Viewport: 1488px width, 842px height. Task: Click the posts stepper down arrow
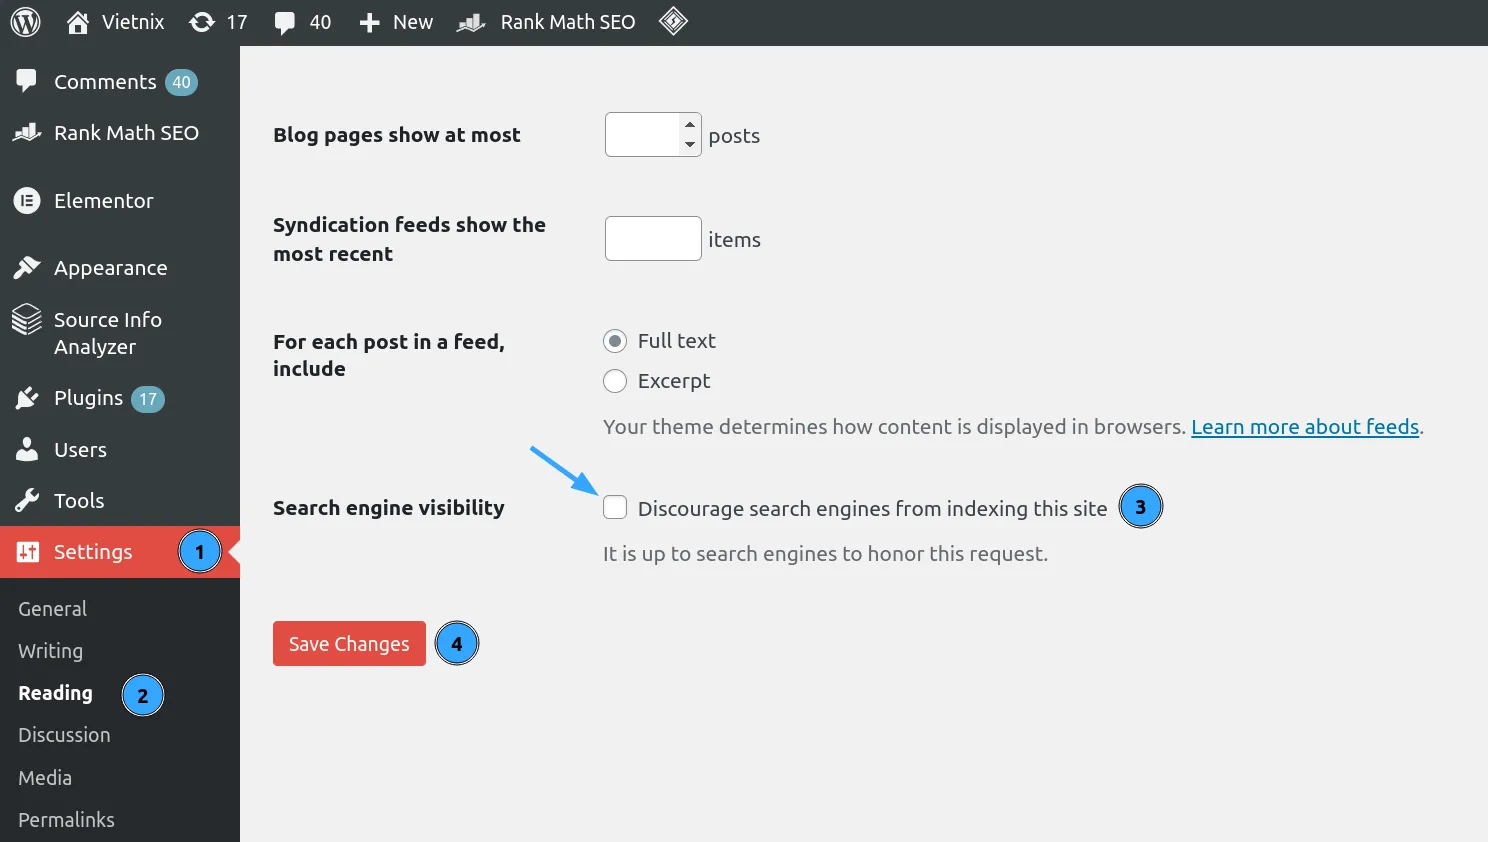tap(690, 144)
